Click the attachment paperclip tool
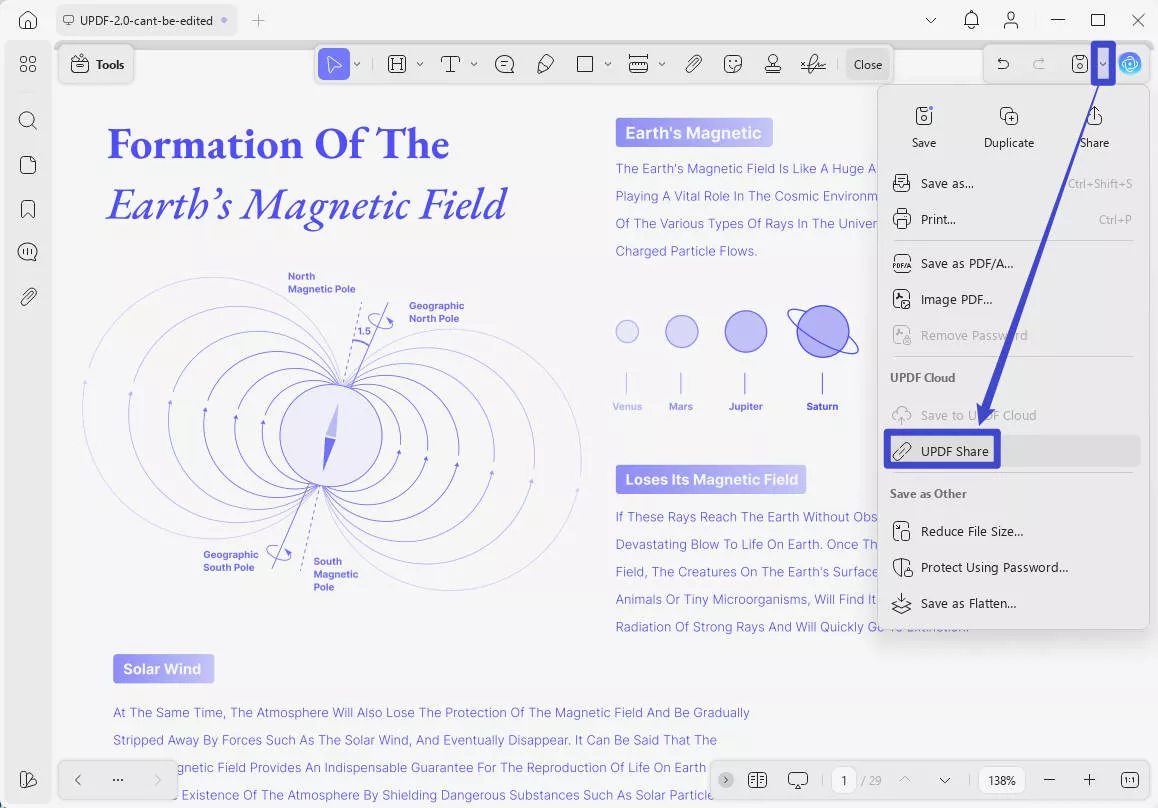Image resolution: width=1158 pixels, height=808 pixels. [x=693, y=63]
